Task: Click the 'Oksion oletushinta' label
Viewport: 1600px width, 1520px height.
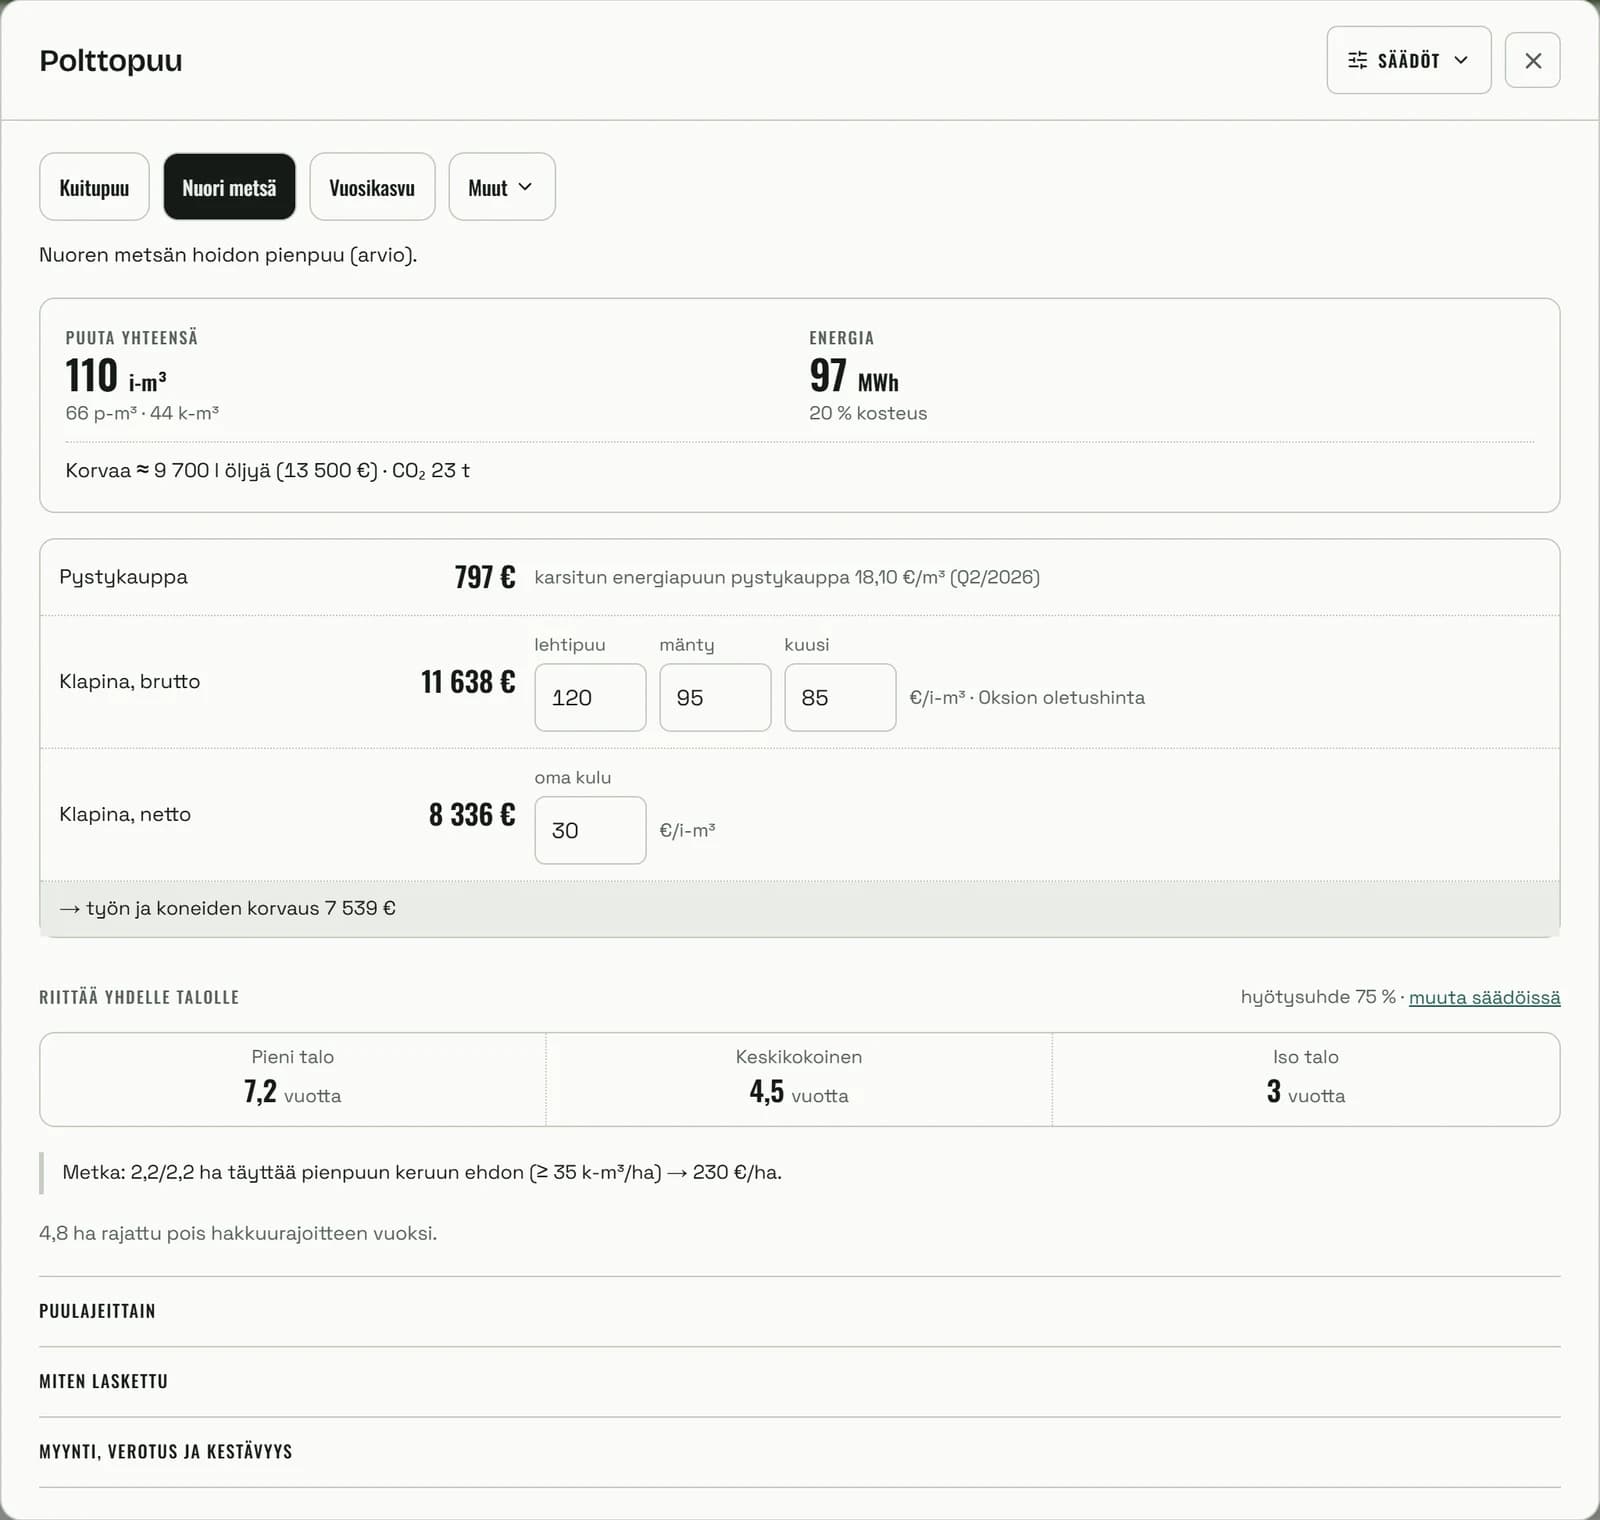Action: (1061, 697)
